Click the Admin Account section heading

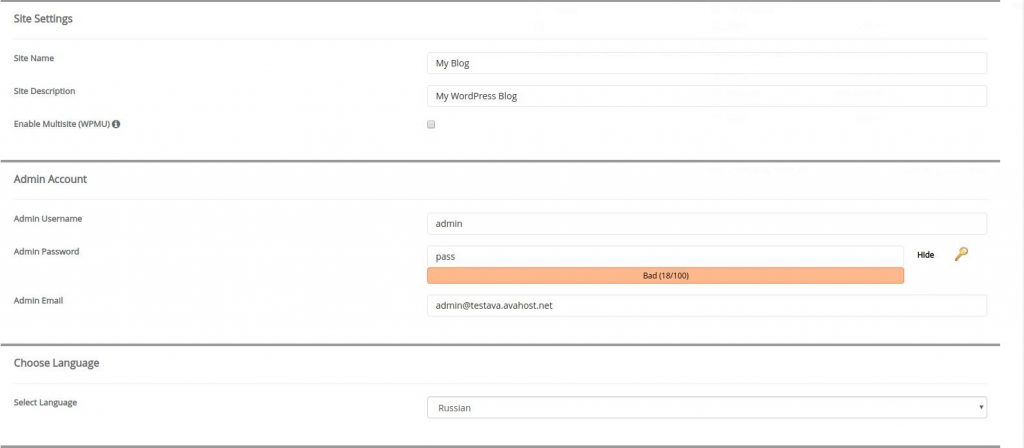click(x=50, y=179)
